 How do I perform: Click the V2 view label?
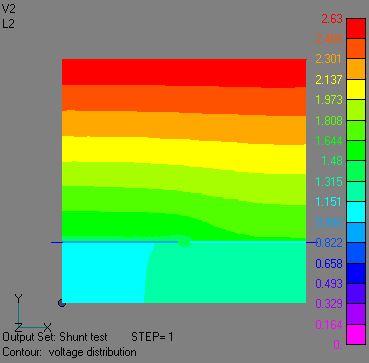point(8,9)
